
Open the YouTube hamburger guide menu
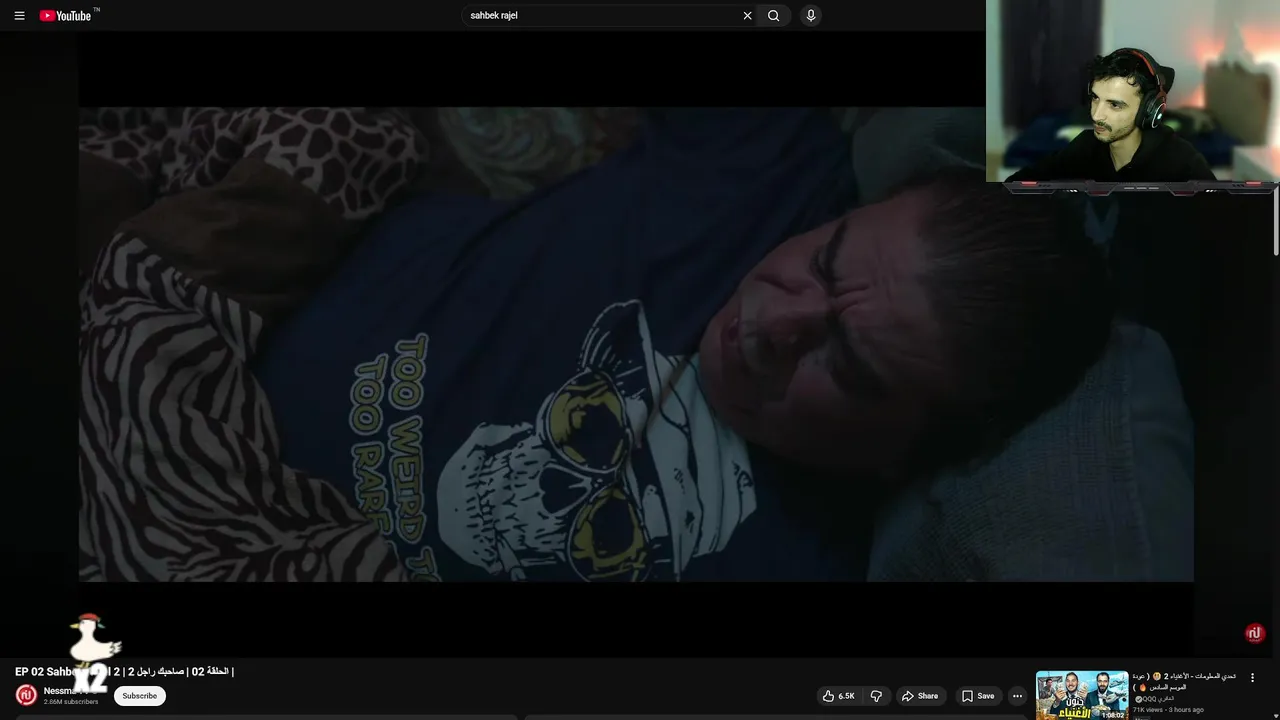coord(19,15)
